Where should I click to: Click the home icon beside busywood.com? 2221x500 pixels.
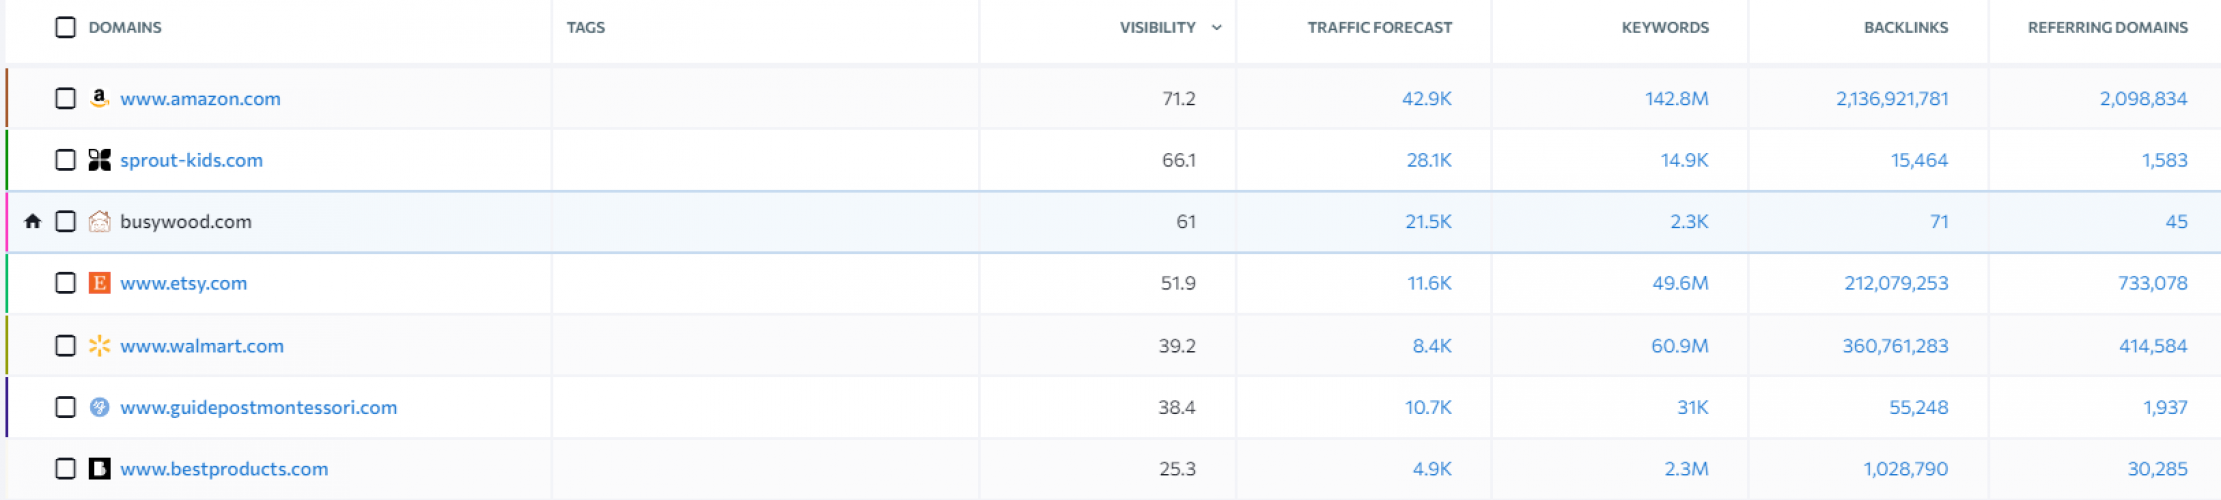pyautogui.click(x=33, y=221)
